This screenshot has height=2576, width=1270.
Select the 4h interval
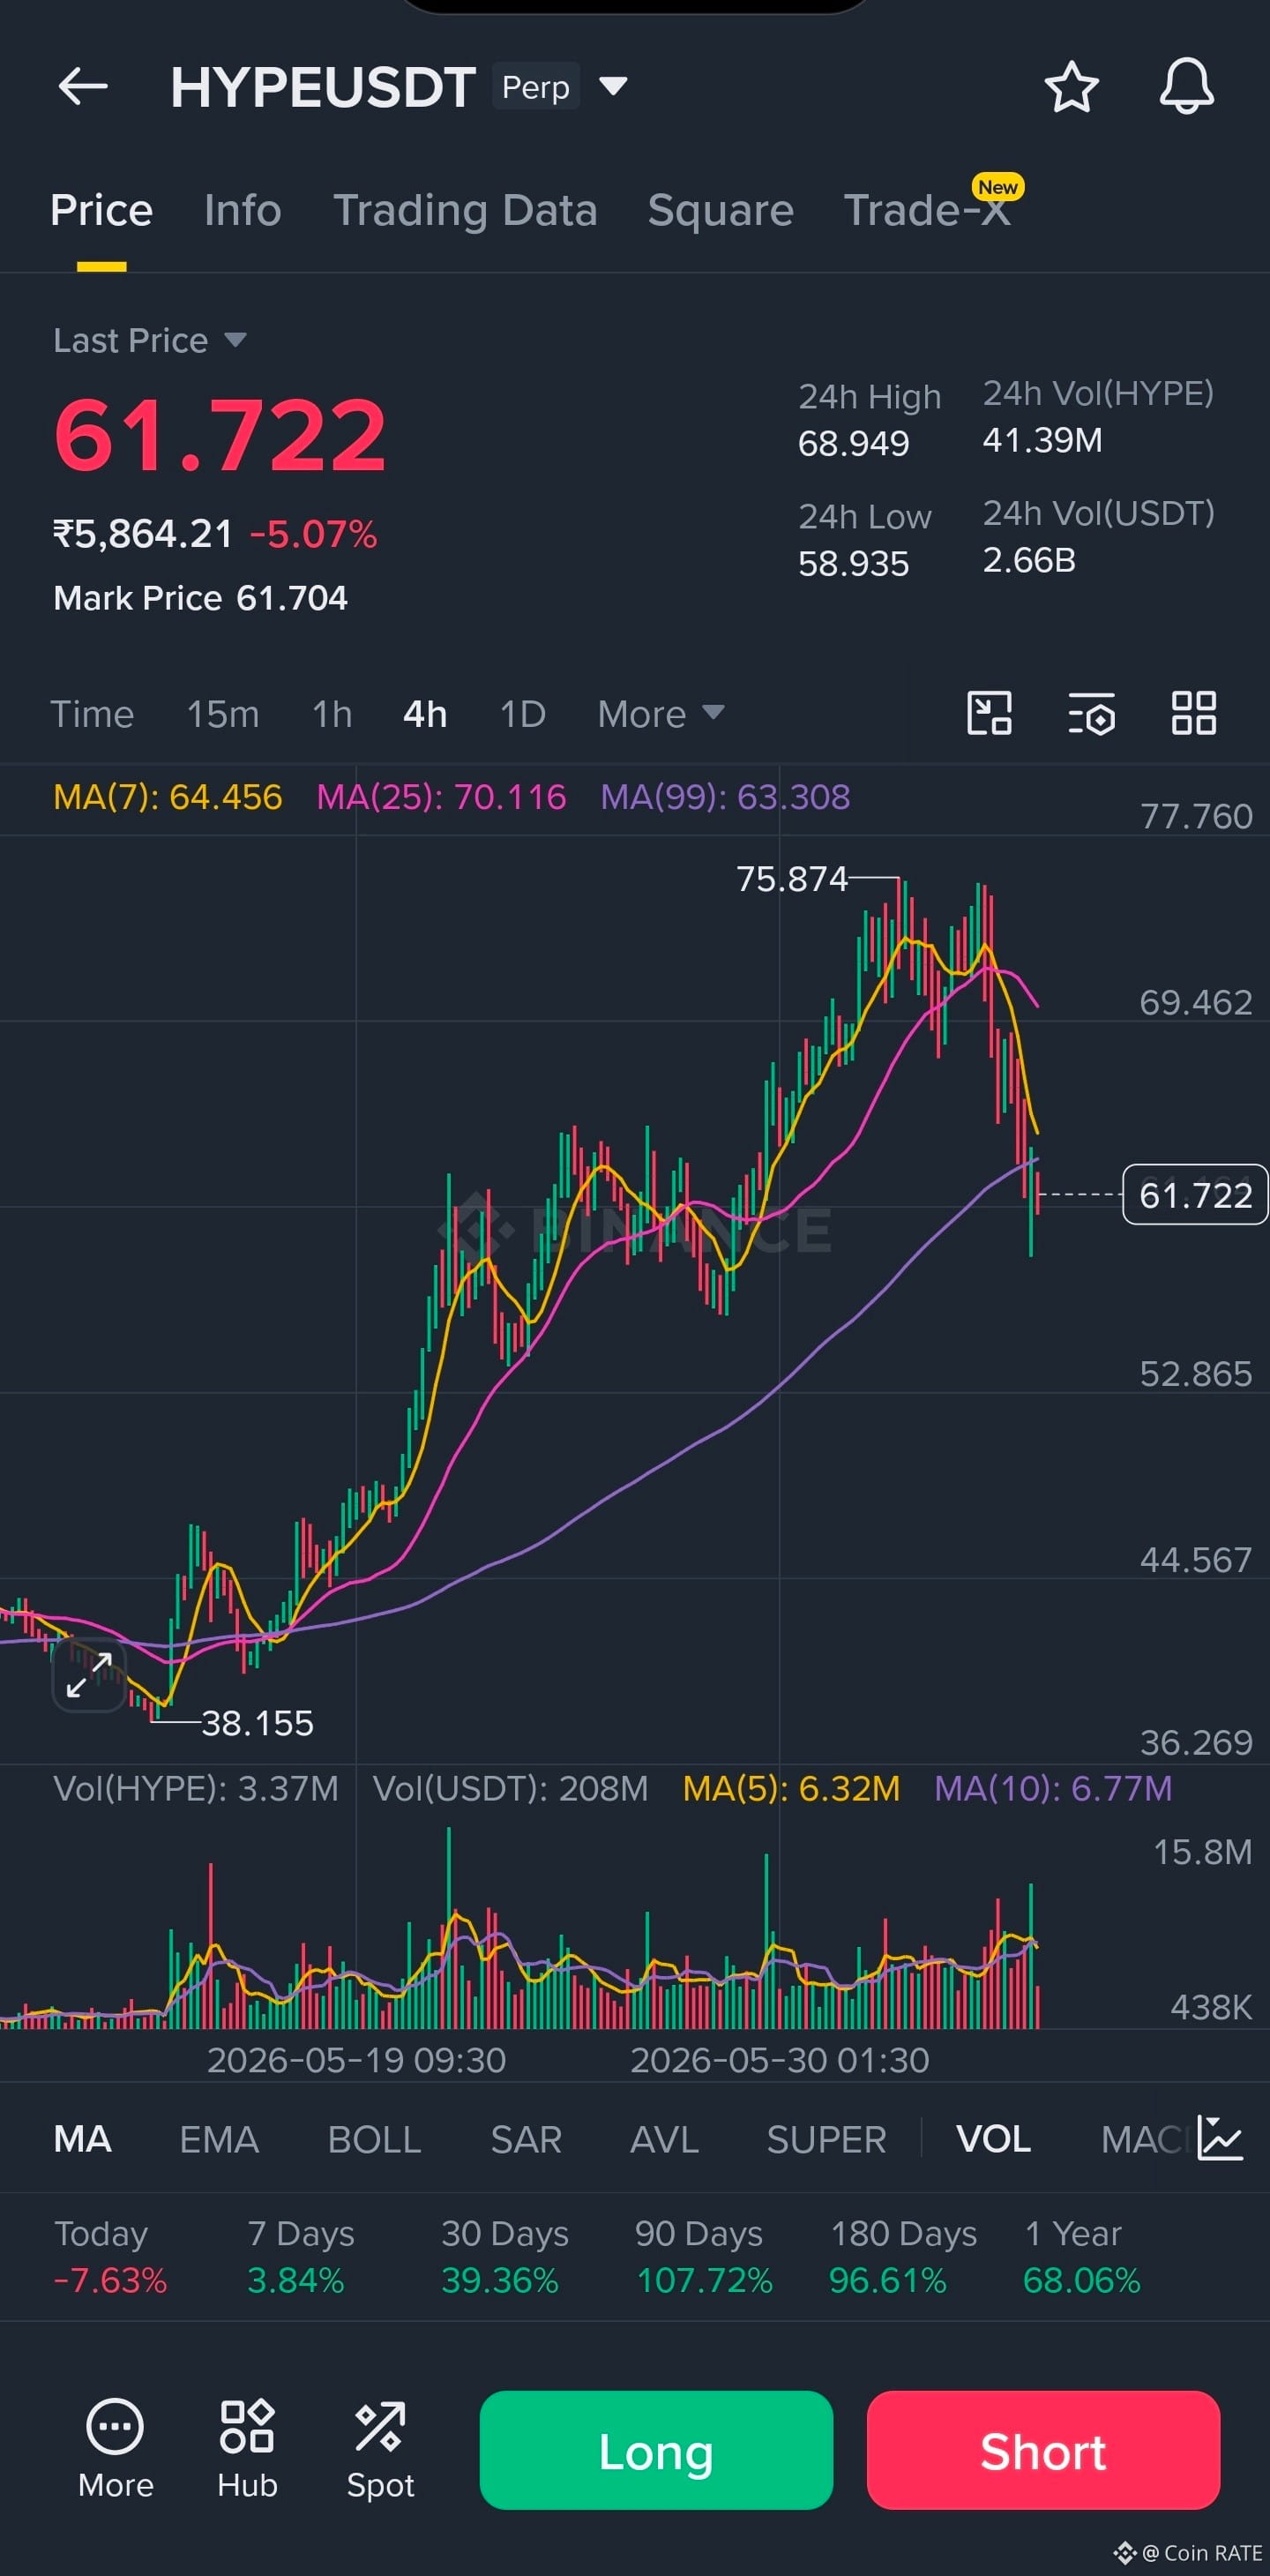(x=425, y=714)
